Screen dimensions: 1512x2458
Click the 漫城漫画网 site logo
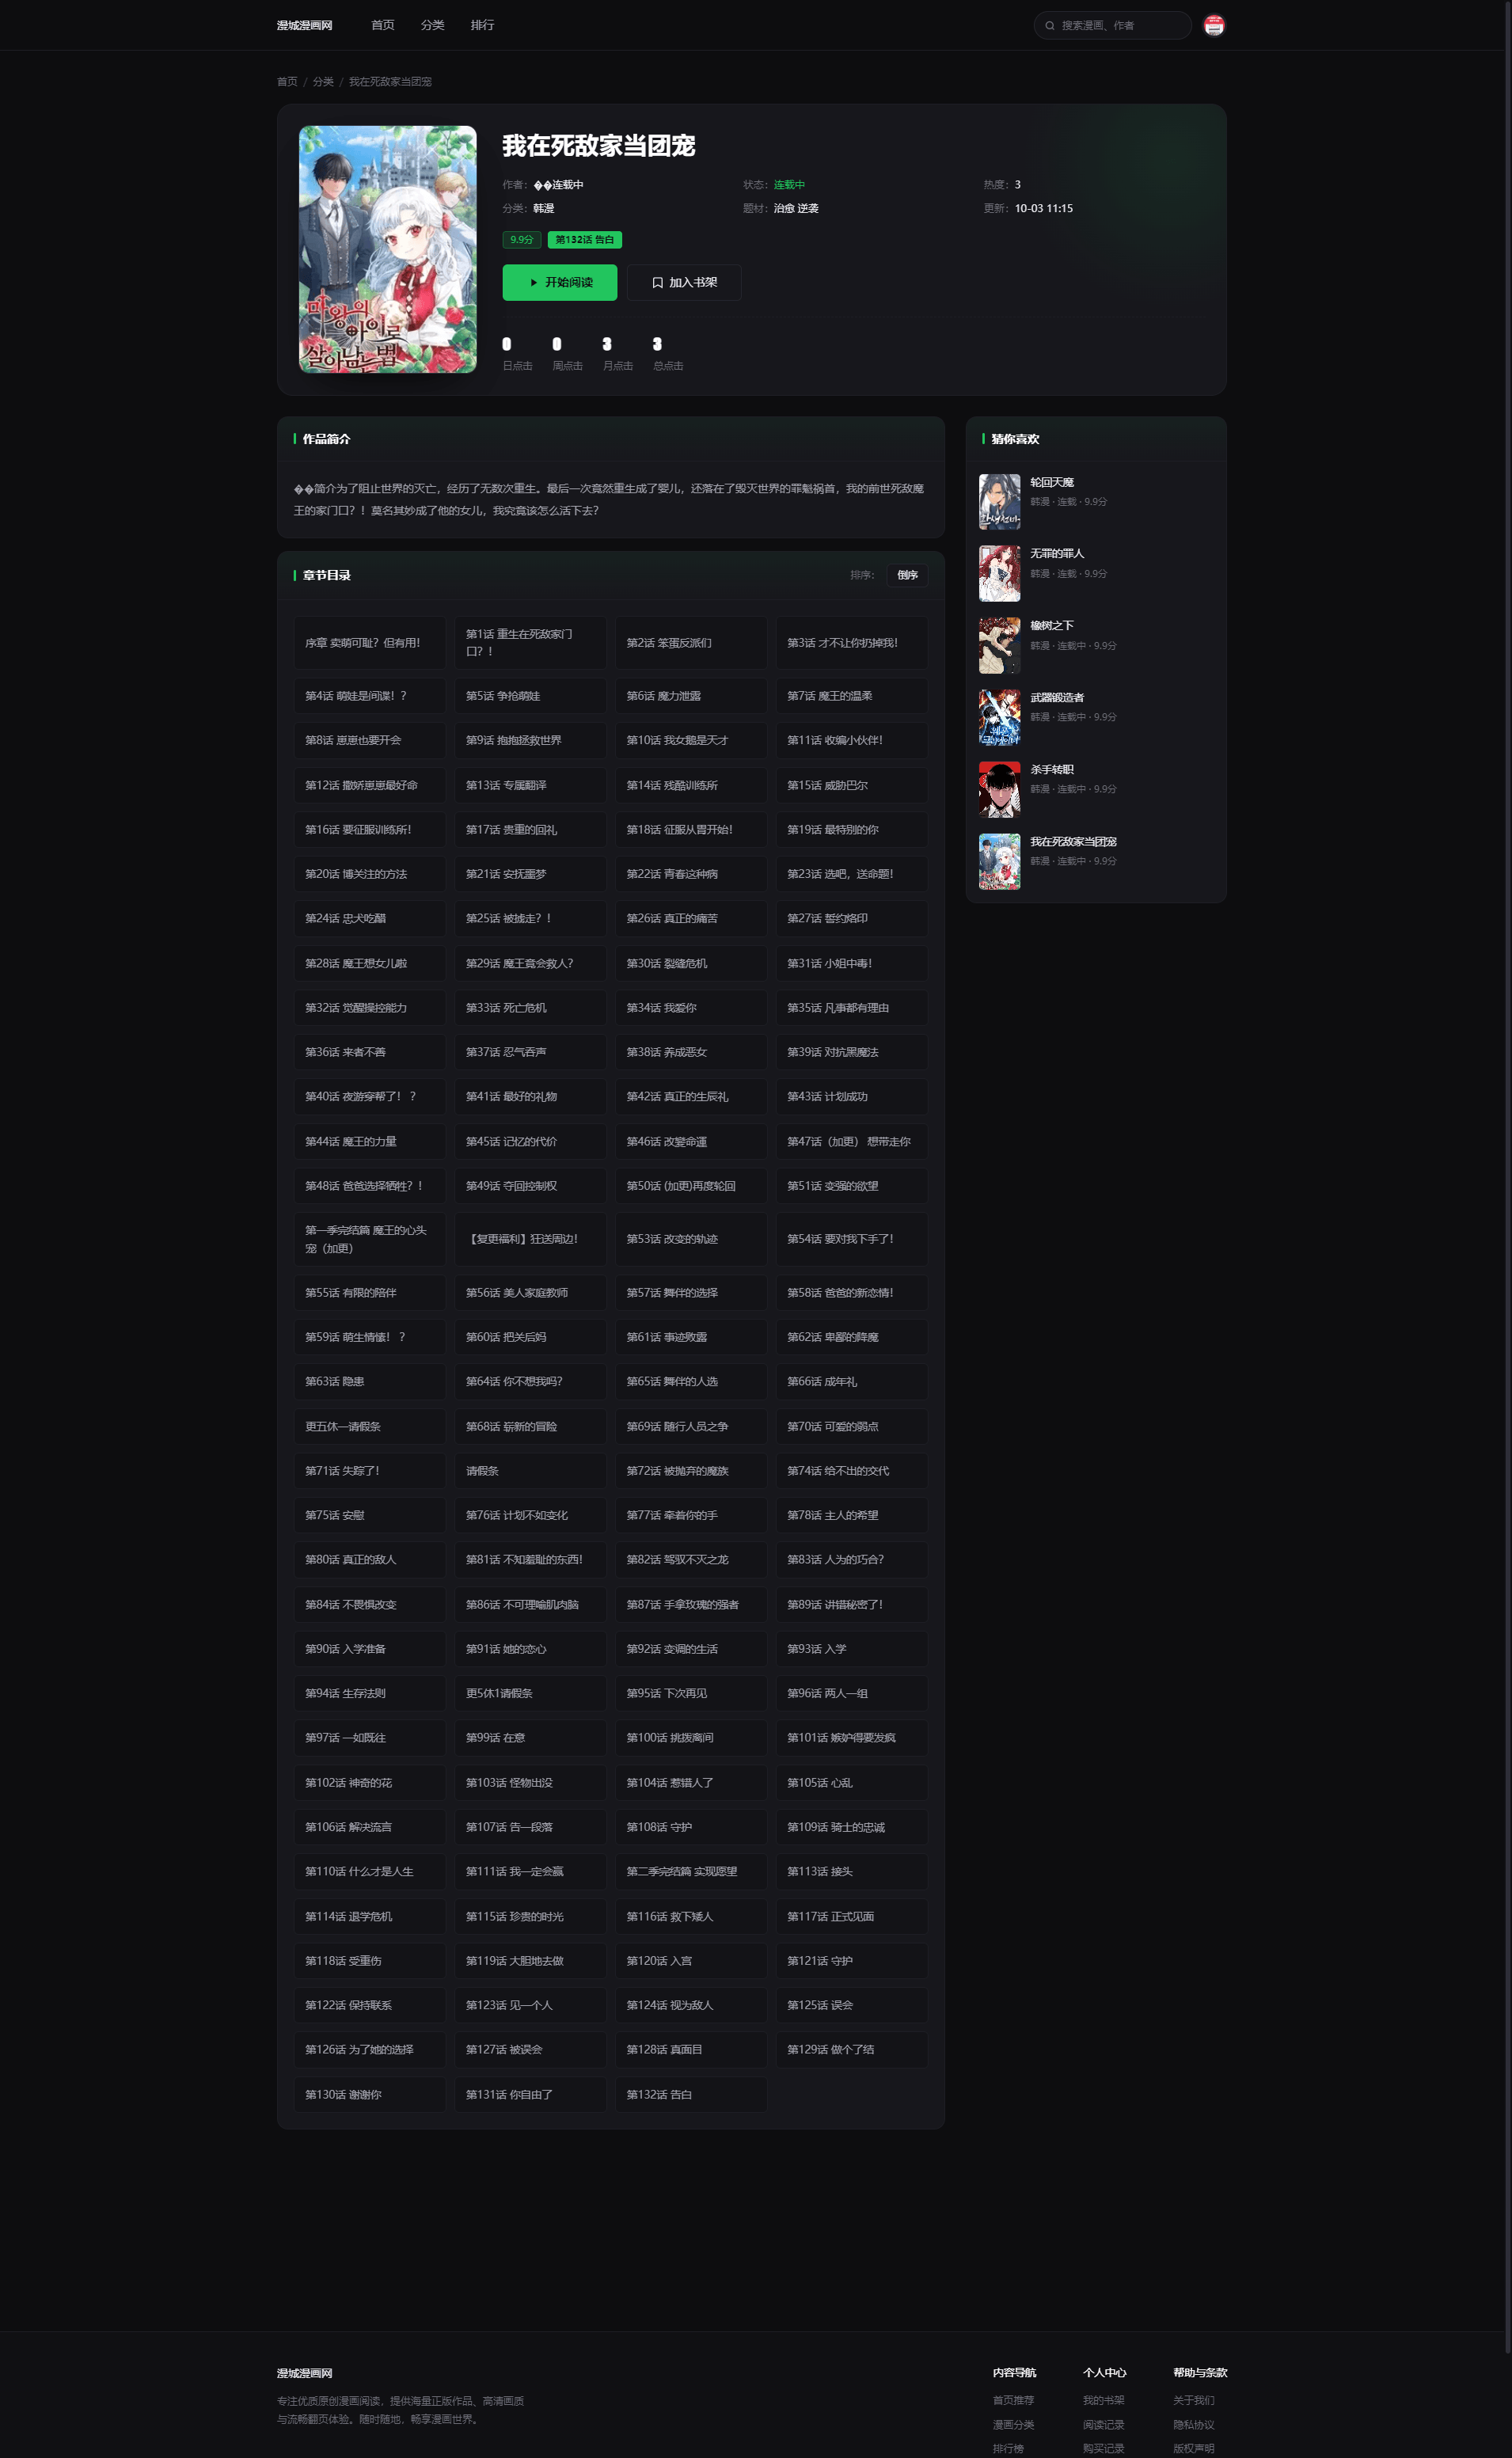click(305, 25)
